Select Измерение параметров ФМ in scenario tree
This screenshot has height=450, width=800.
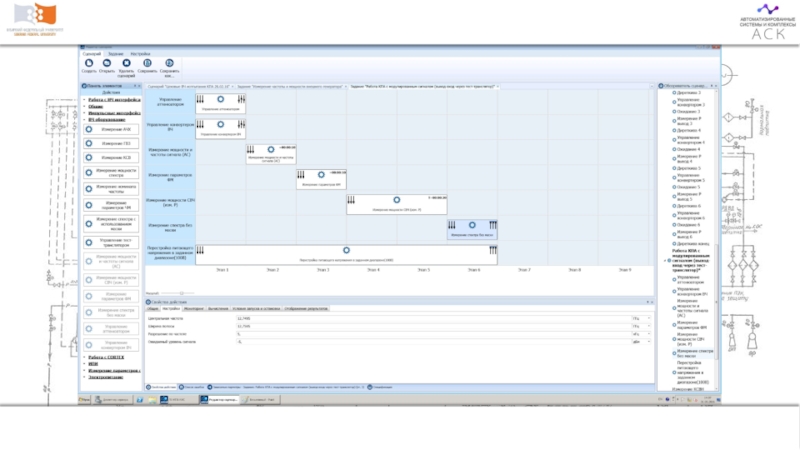click(x=691, y=325)
